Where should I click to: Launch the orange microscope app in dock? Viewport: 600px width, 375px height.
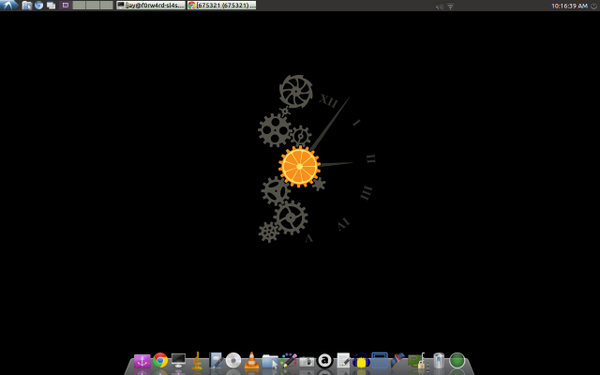pyautogui.click(x=197, y=360)
